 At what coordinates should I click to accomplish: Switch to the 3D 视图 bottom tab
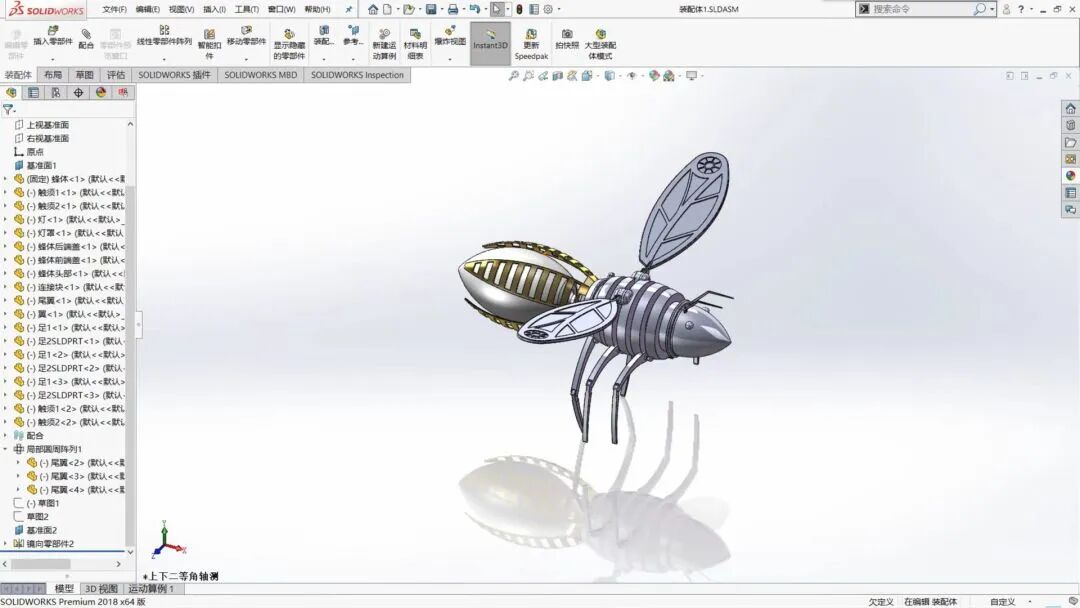101,589
